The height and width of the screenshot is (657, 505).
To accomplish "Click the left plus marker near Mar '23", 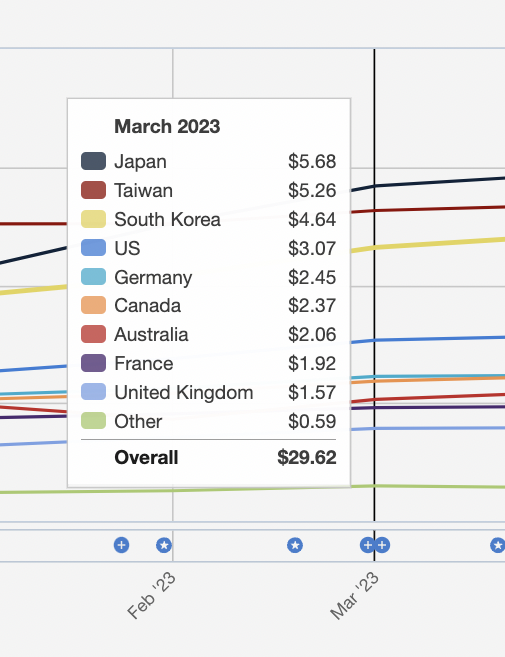I will 367,545.
